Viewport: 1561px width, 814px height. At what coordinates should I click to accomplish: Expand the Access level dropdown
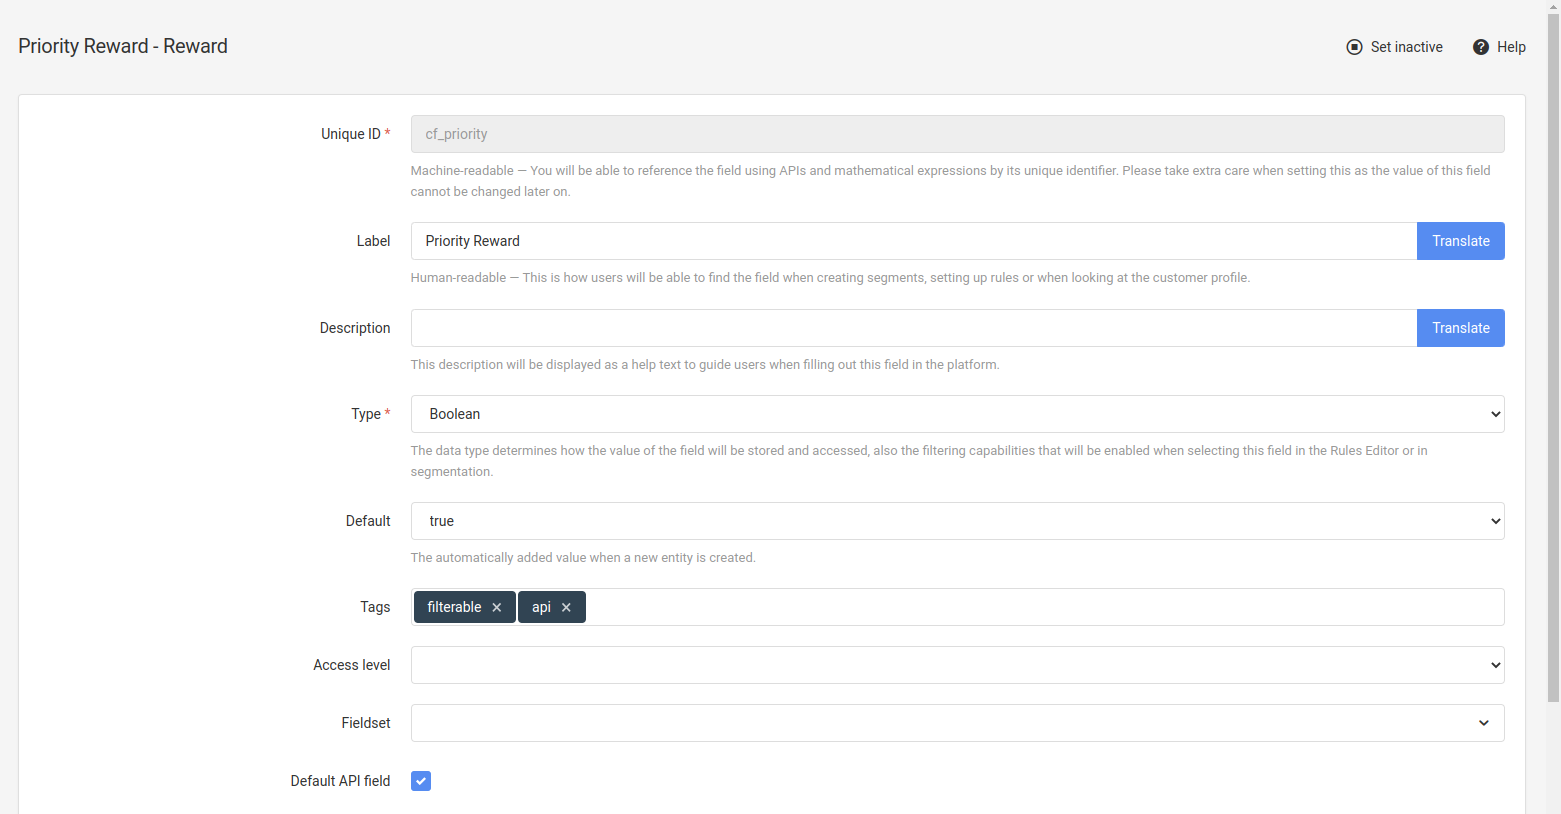click(956, 665)
